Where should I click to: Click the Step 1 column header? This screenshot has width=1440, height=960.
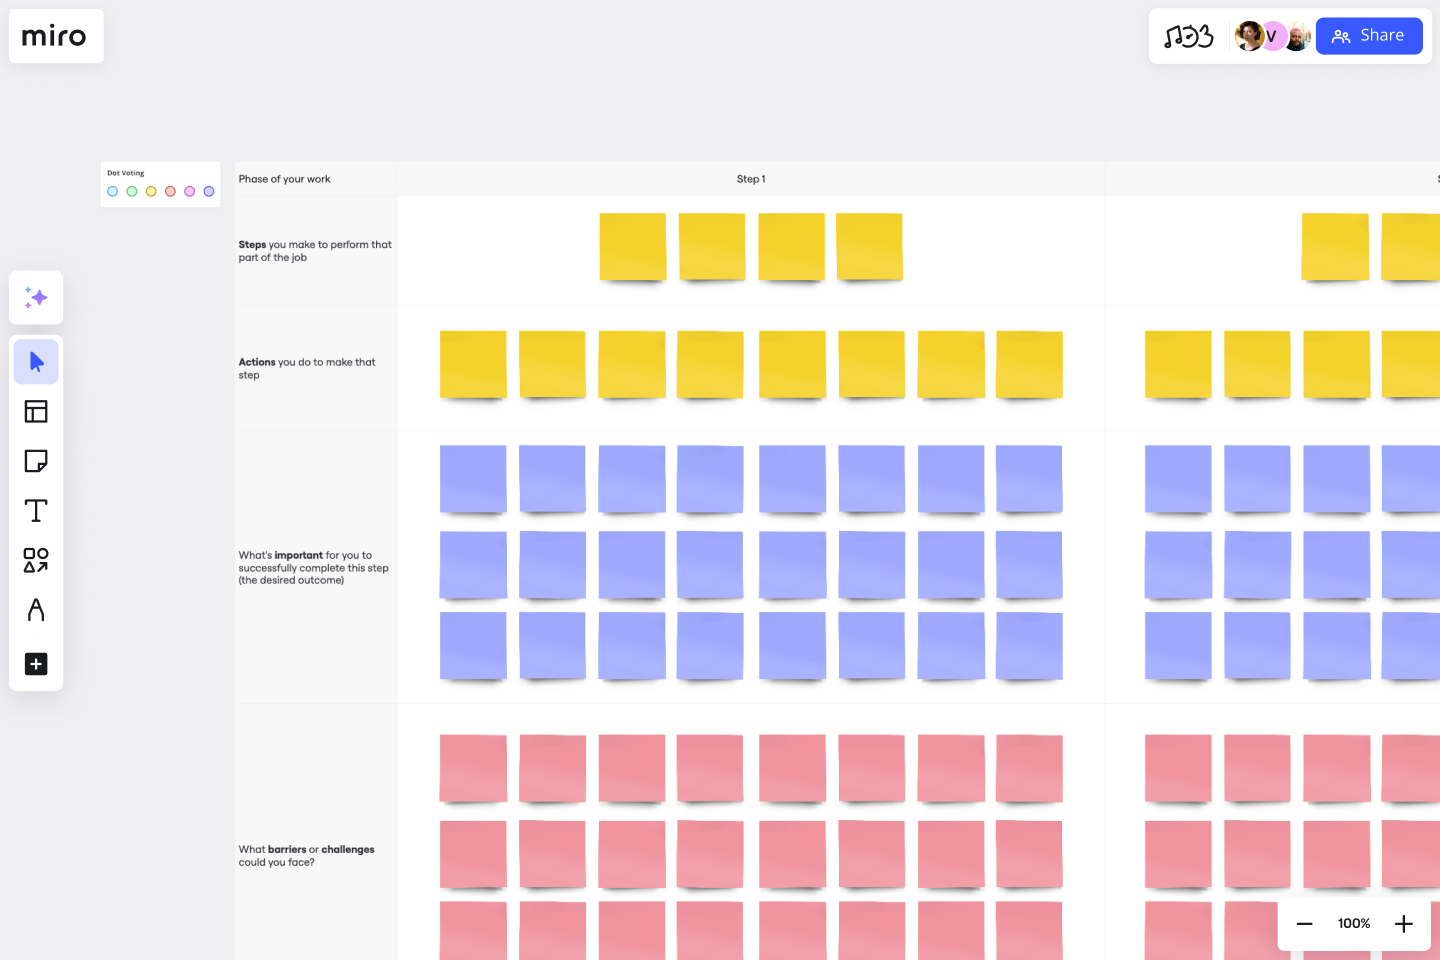pos(751,178)
